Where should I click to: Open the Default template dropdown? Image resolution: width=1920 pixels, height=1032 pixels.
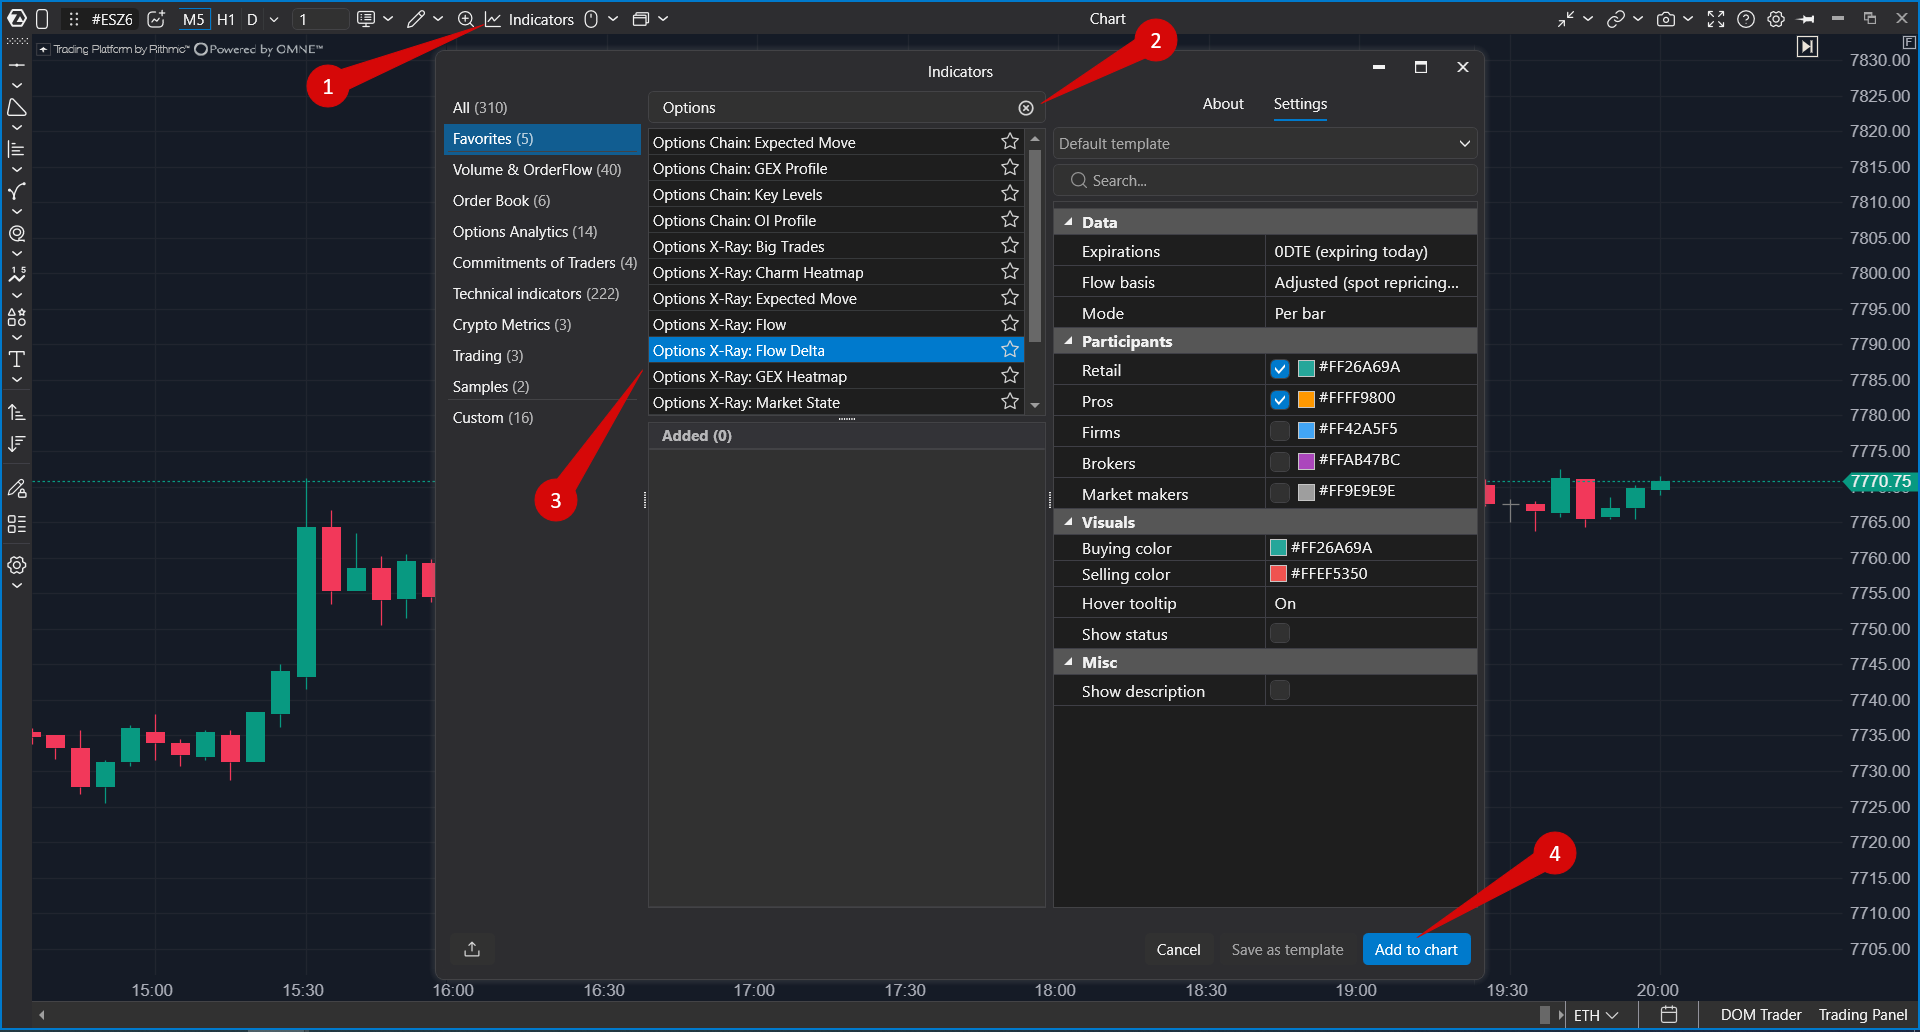(1265, 144)
